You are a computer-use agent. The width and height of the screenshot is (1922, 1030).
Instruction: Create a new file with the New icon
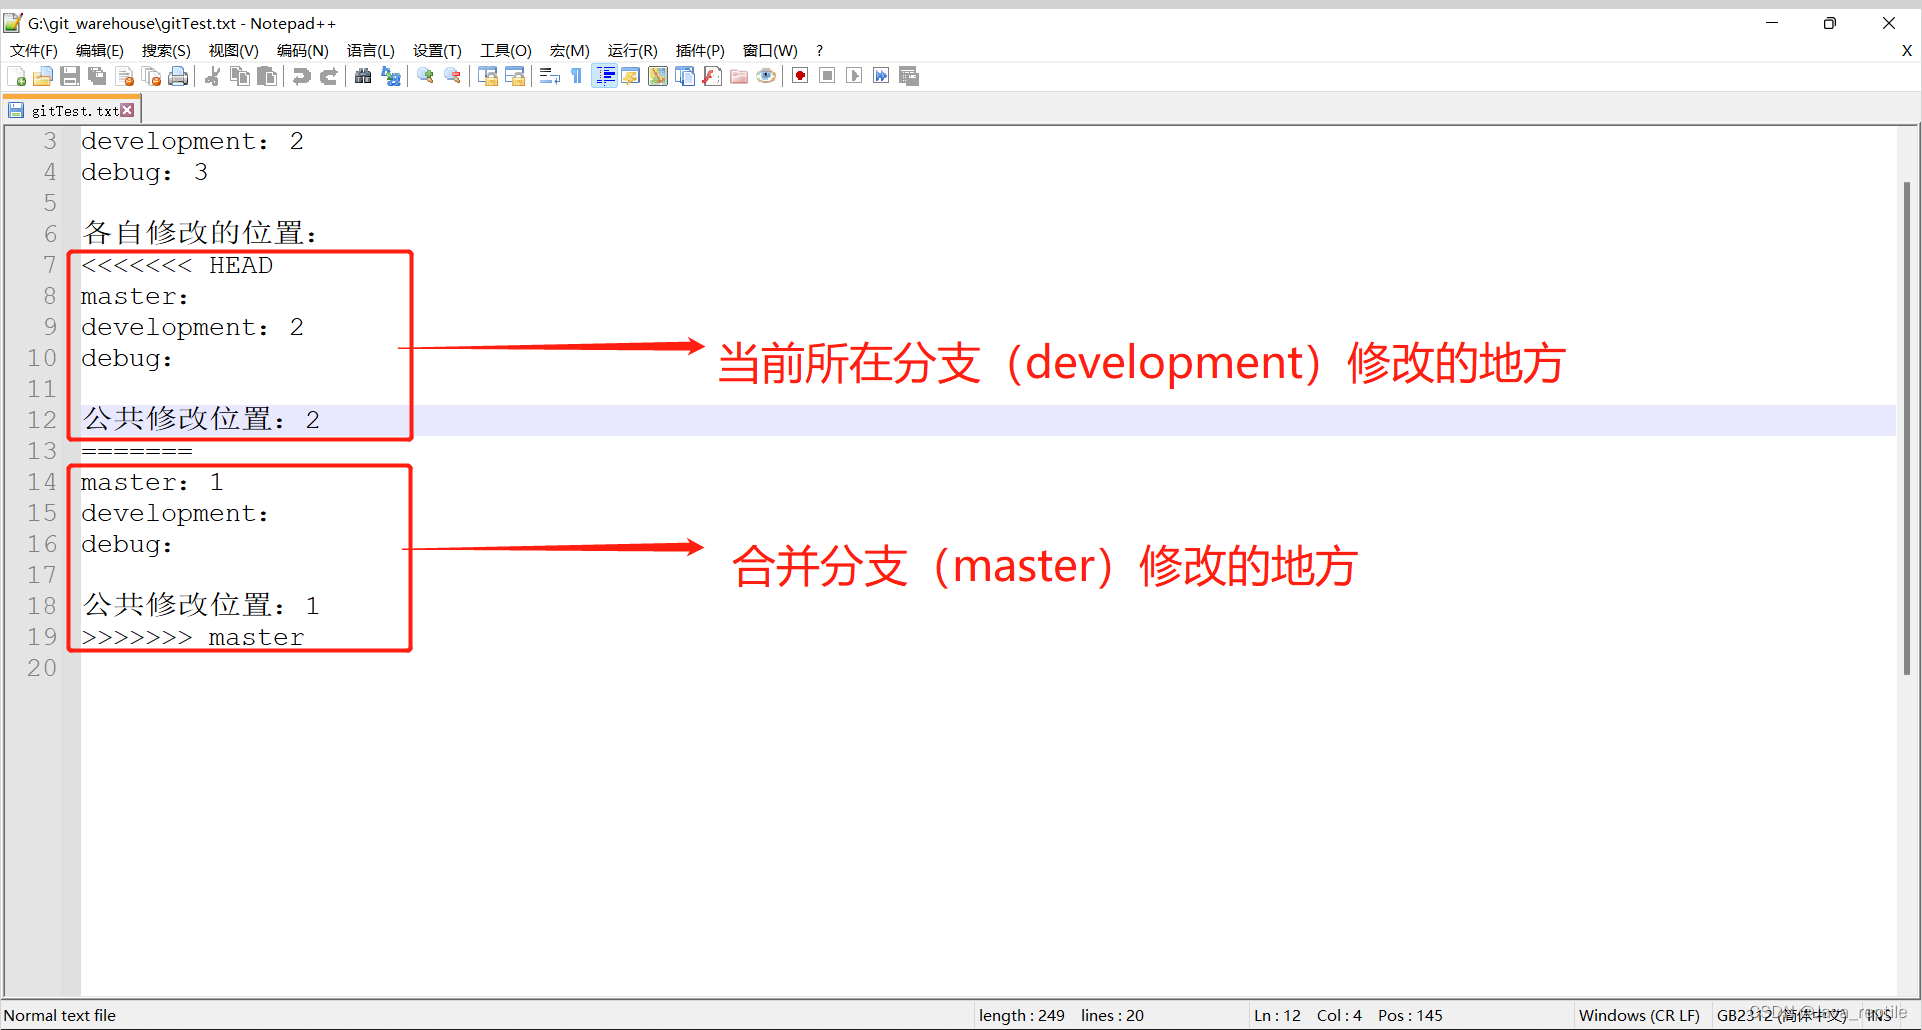(x=17, y=76)
